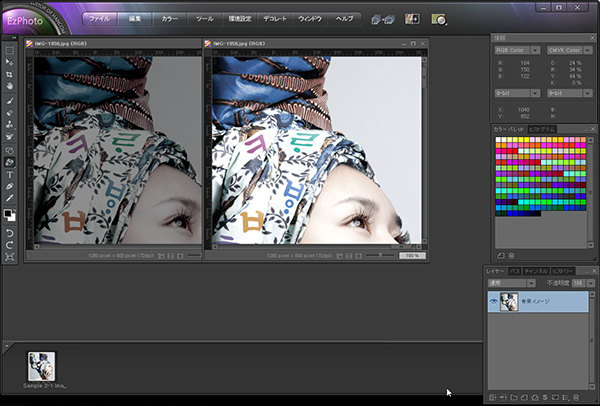The width and height of the screenshot is (600, 406).
Task: Click the trash icon in the Layers panel
Action: (x=576, y=398)
